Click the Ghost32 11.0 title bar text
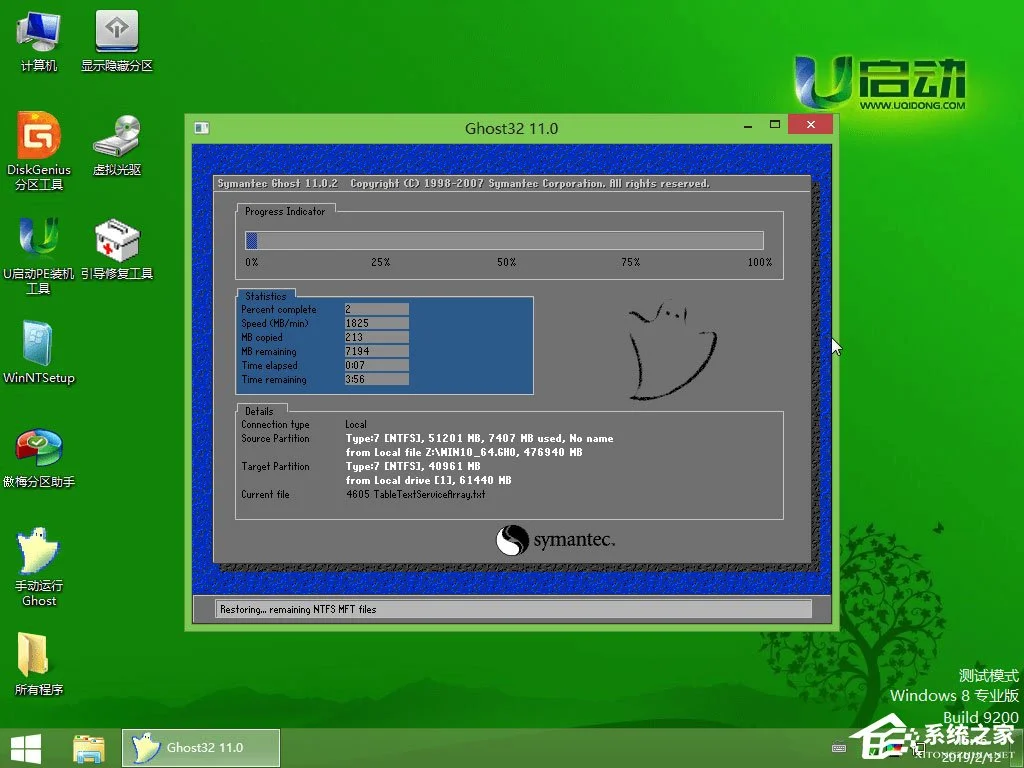Screen dimensions: 1024x768 tap(511, 129)
